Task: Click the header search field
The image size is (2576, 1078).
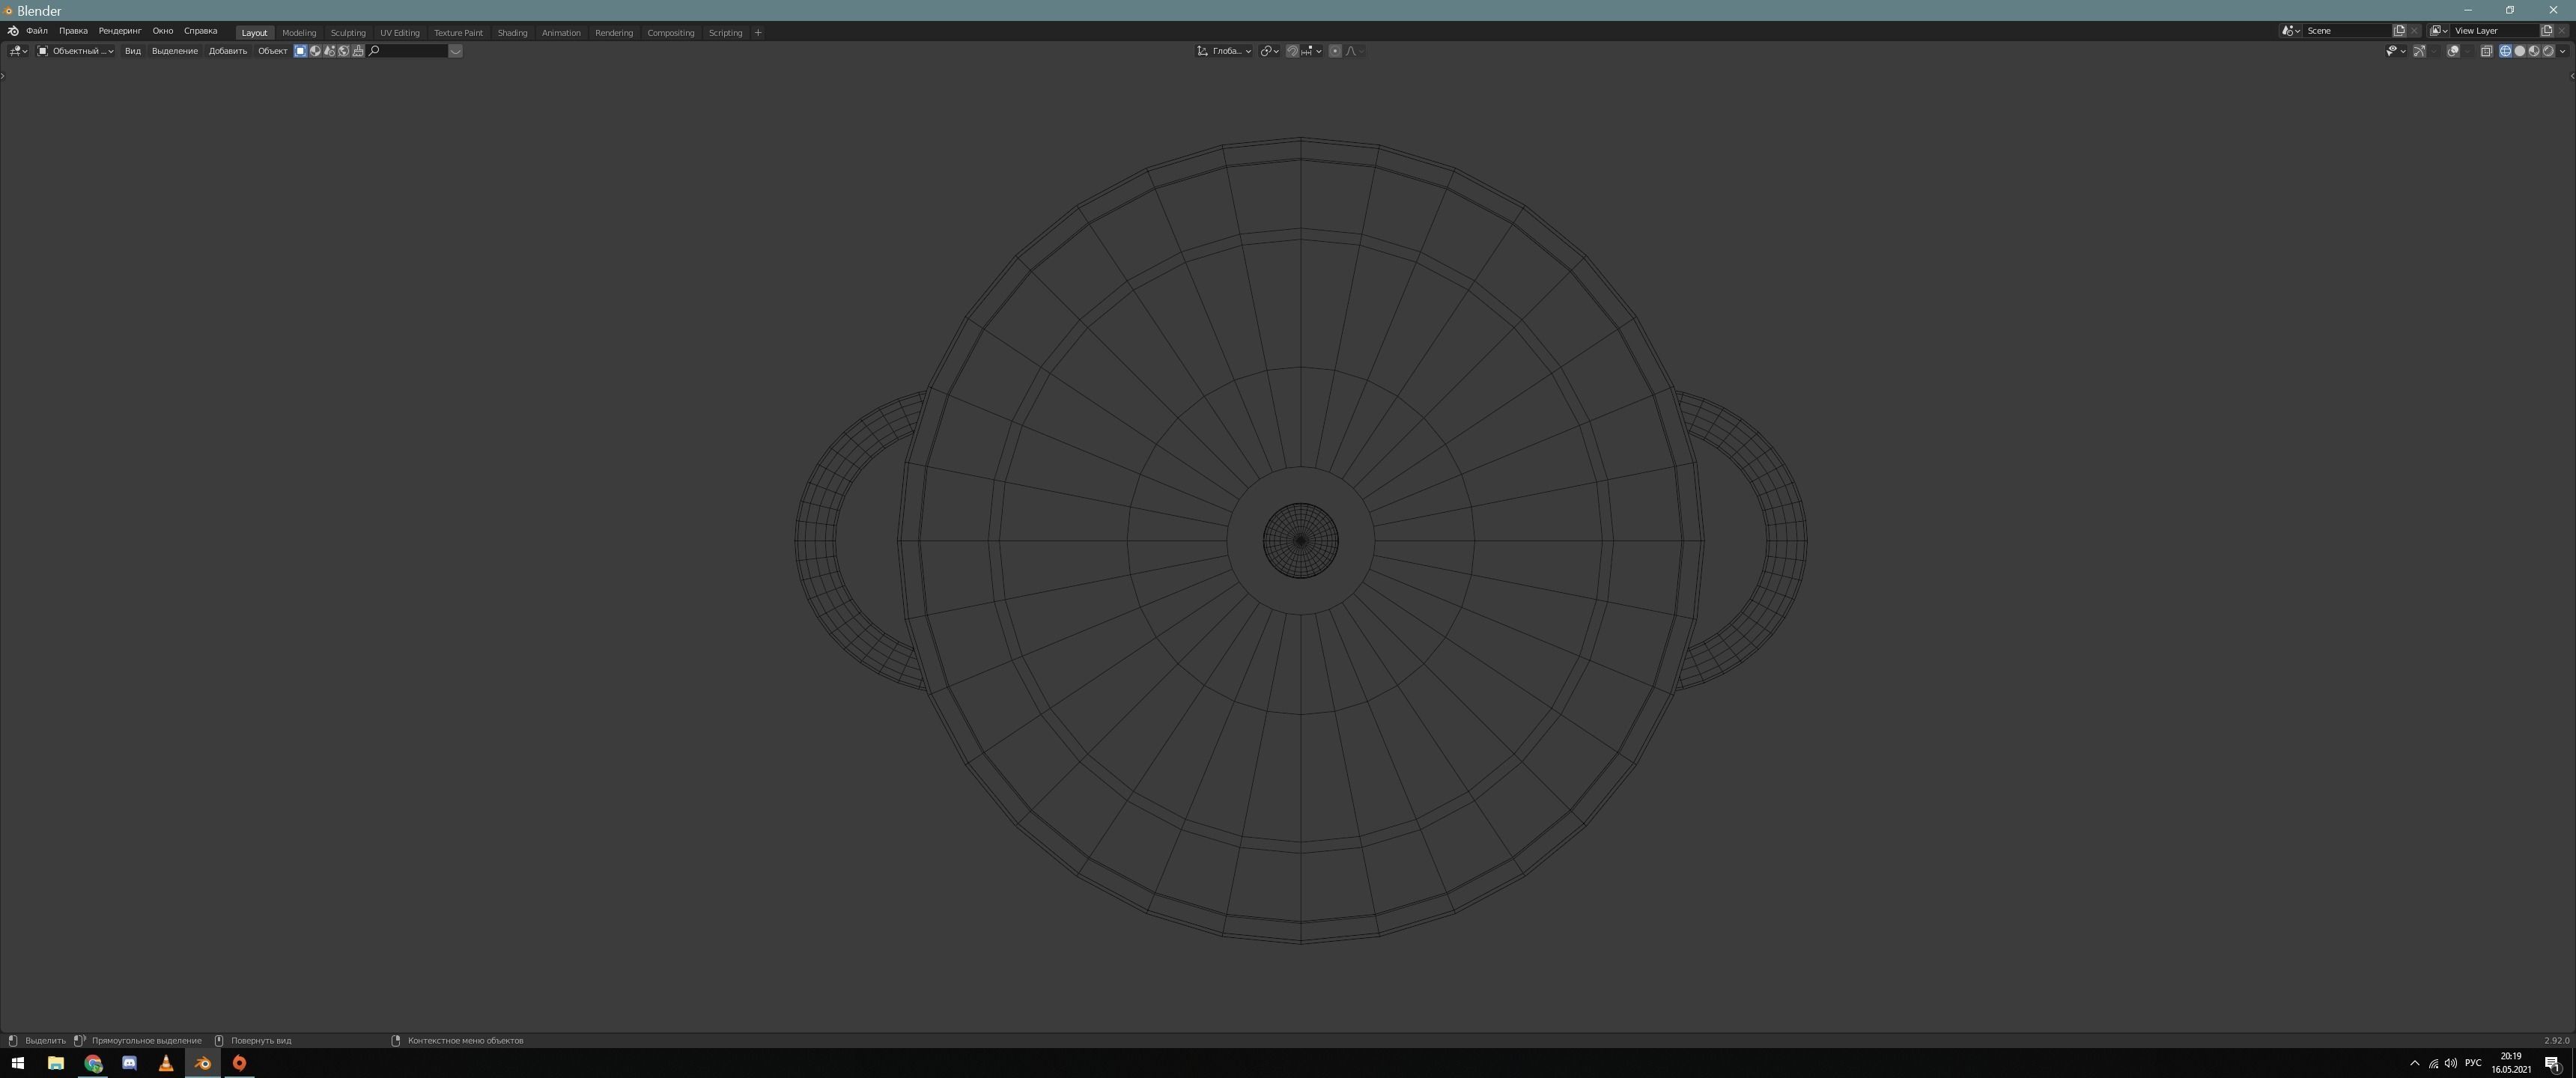Action: (x=410, y=51)
